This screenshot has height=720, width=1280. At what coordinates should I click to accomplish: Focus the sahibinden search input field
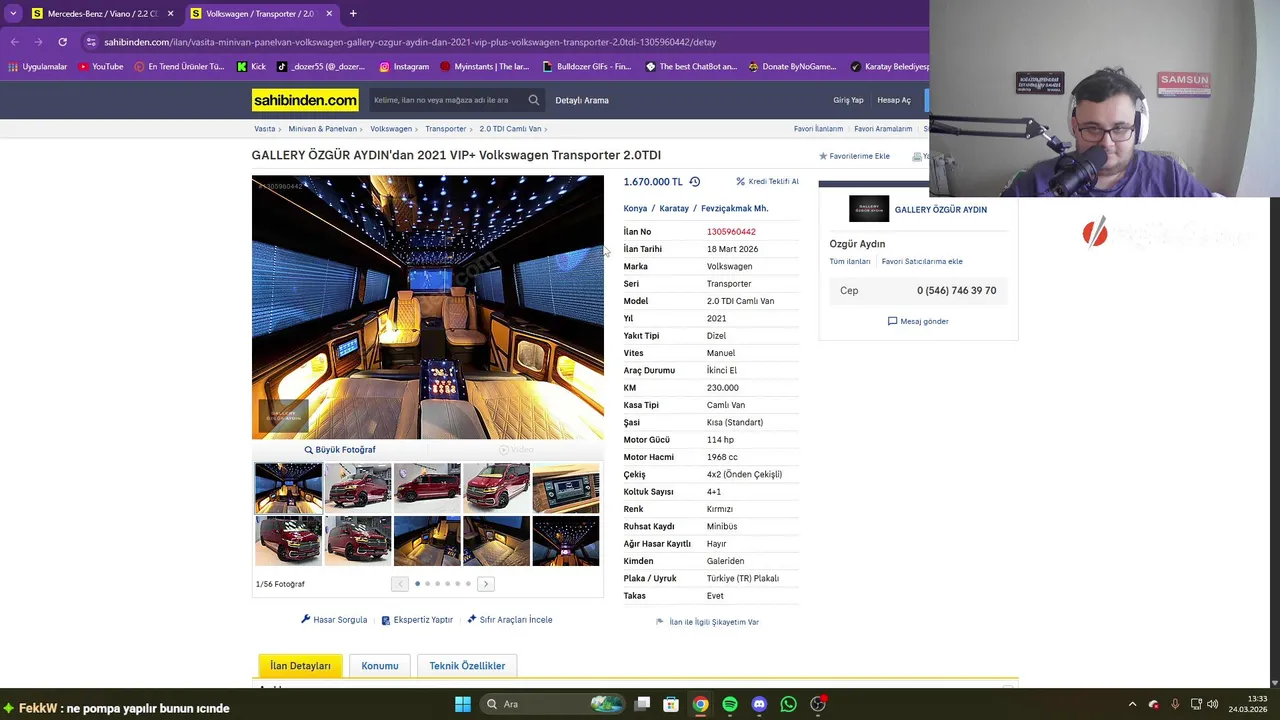[446, 100]
